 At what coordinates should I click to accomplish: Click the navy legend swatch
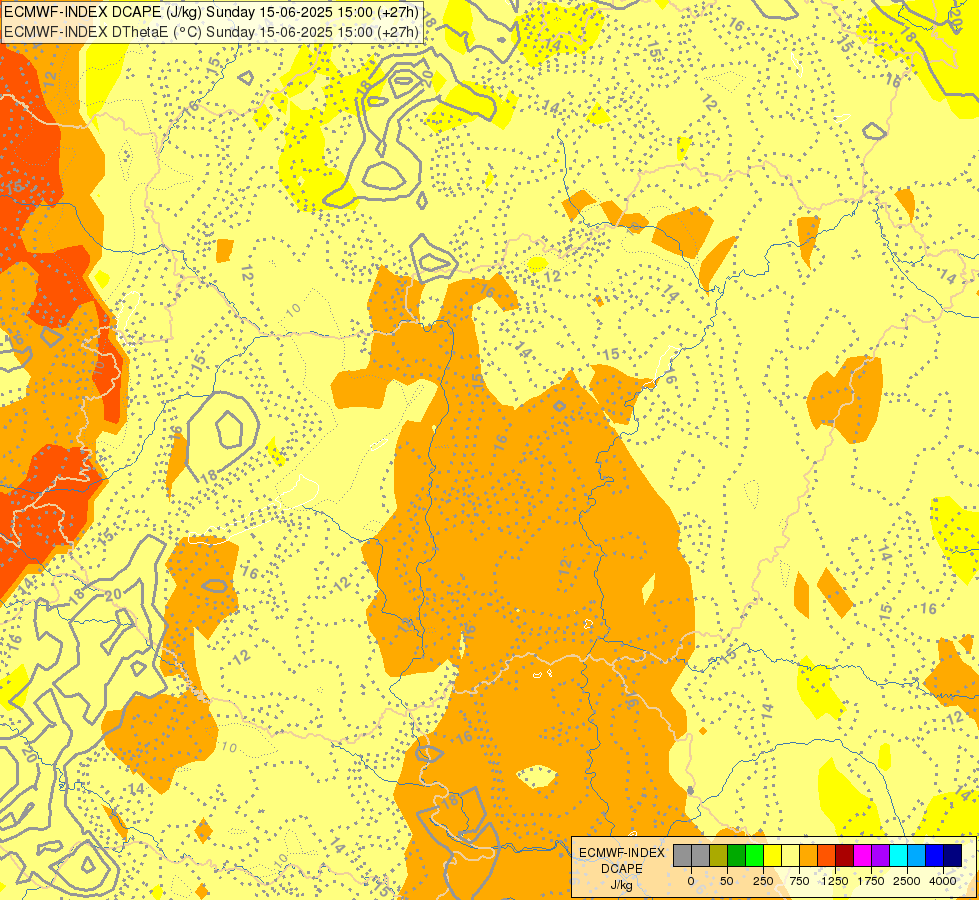click(953, 855)
